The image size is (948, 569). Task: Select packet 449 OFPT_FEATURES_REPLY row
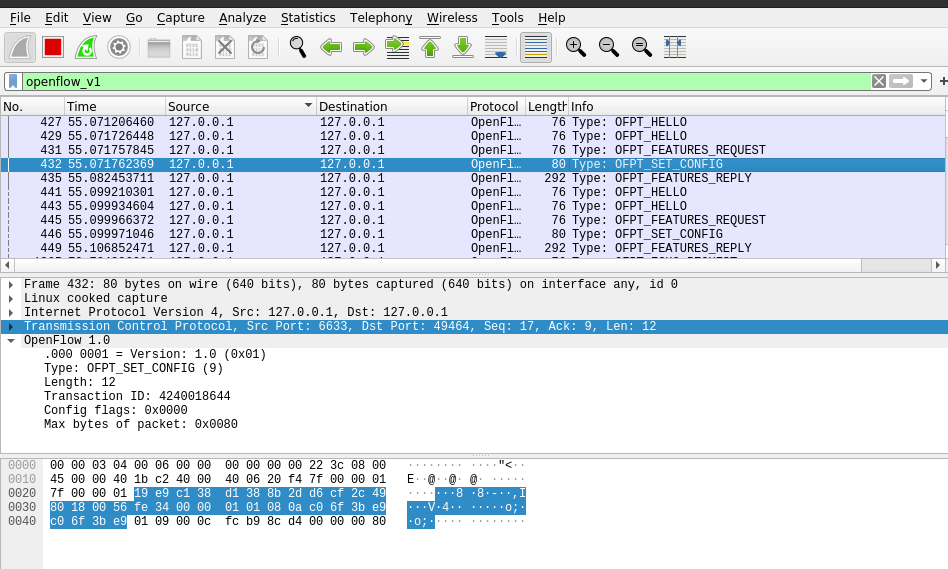[473, 248]
